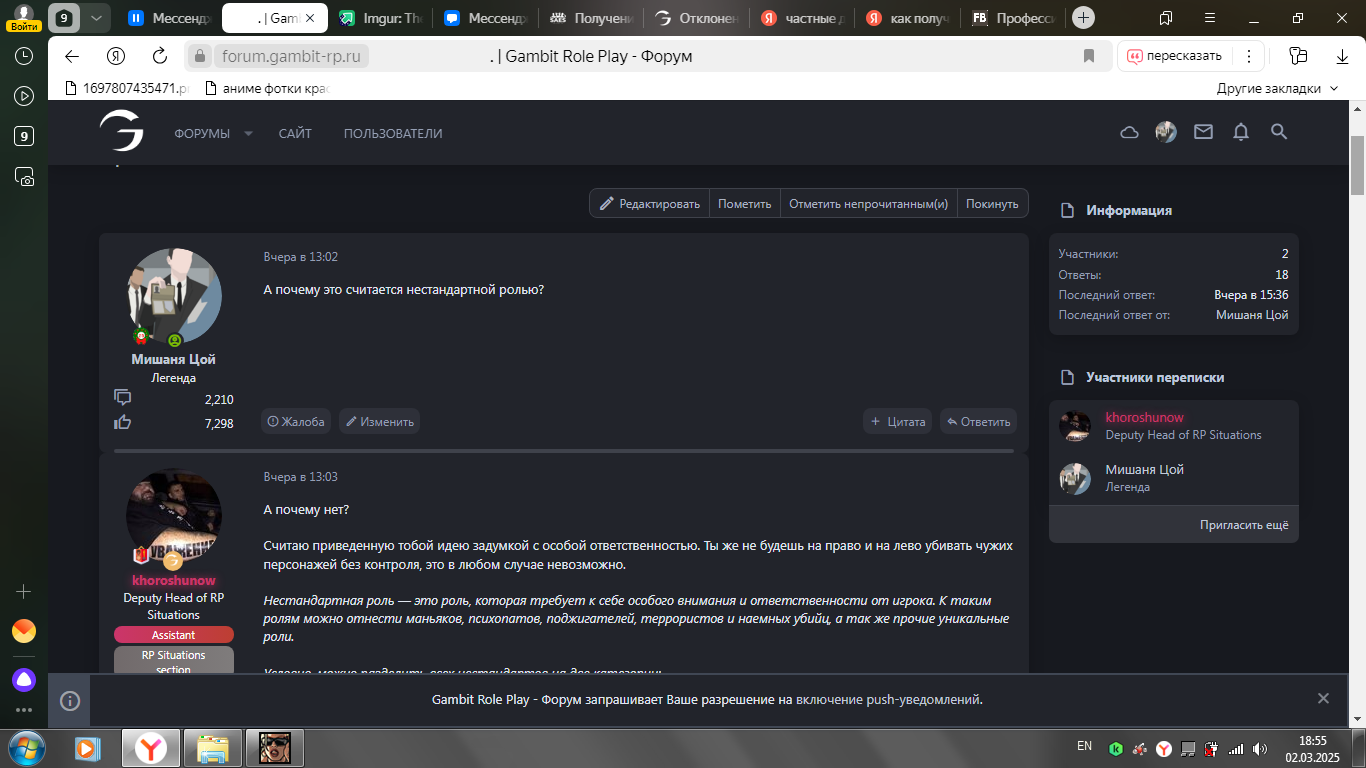Click the cloud icon in forum header
The height and width of the screenshot is (768, 1366).
pos(1129,132)
